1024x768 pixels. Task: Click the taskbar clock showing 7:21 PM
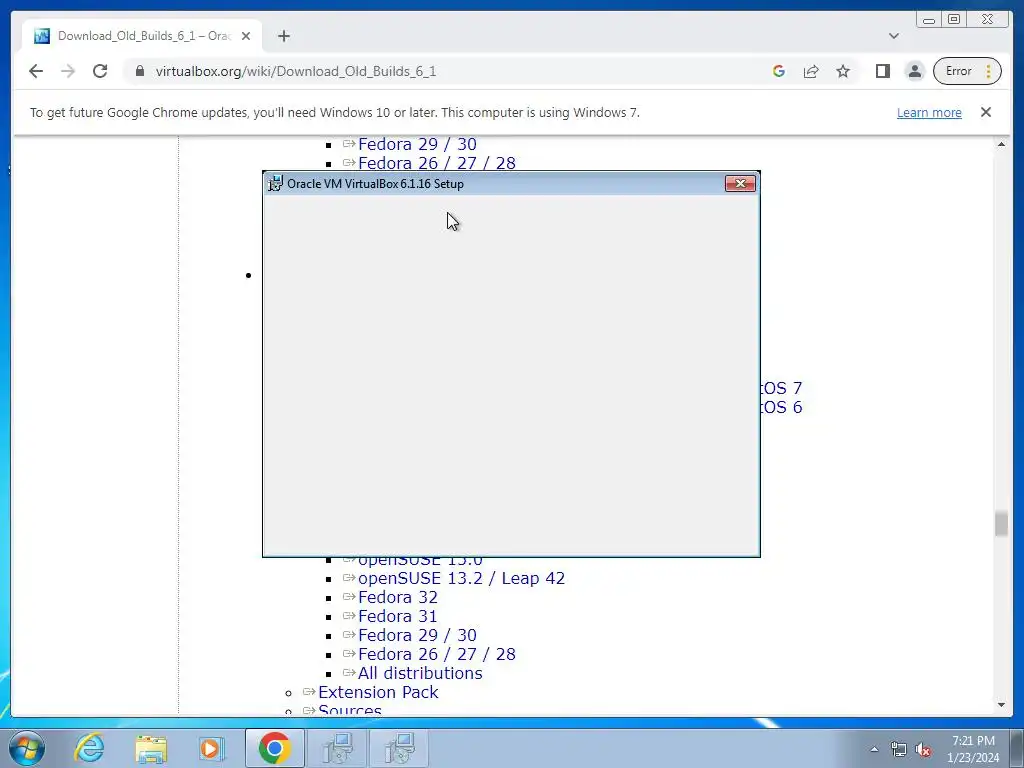pos(973,749)
